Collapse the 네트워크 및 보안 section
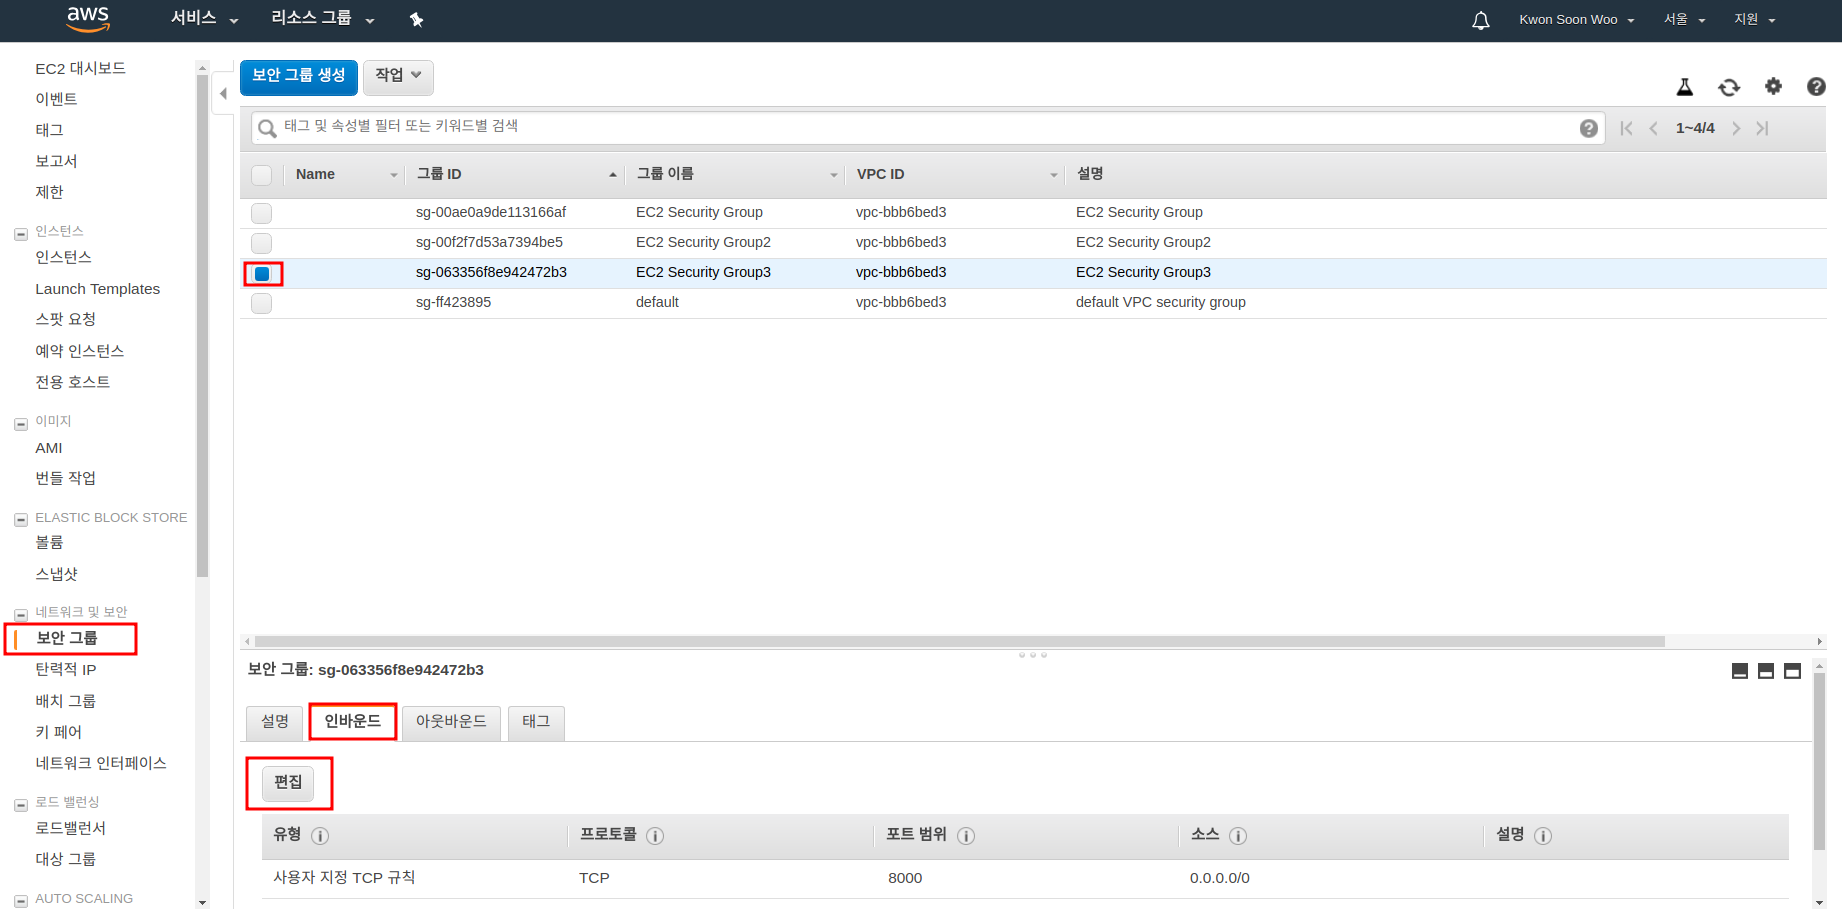This screenshot has height=909, width=1842. click(20, 614)
